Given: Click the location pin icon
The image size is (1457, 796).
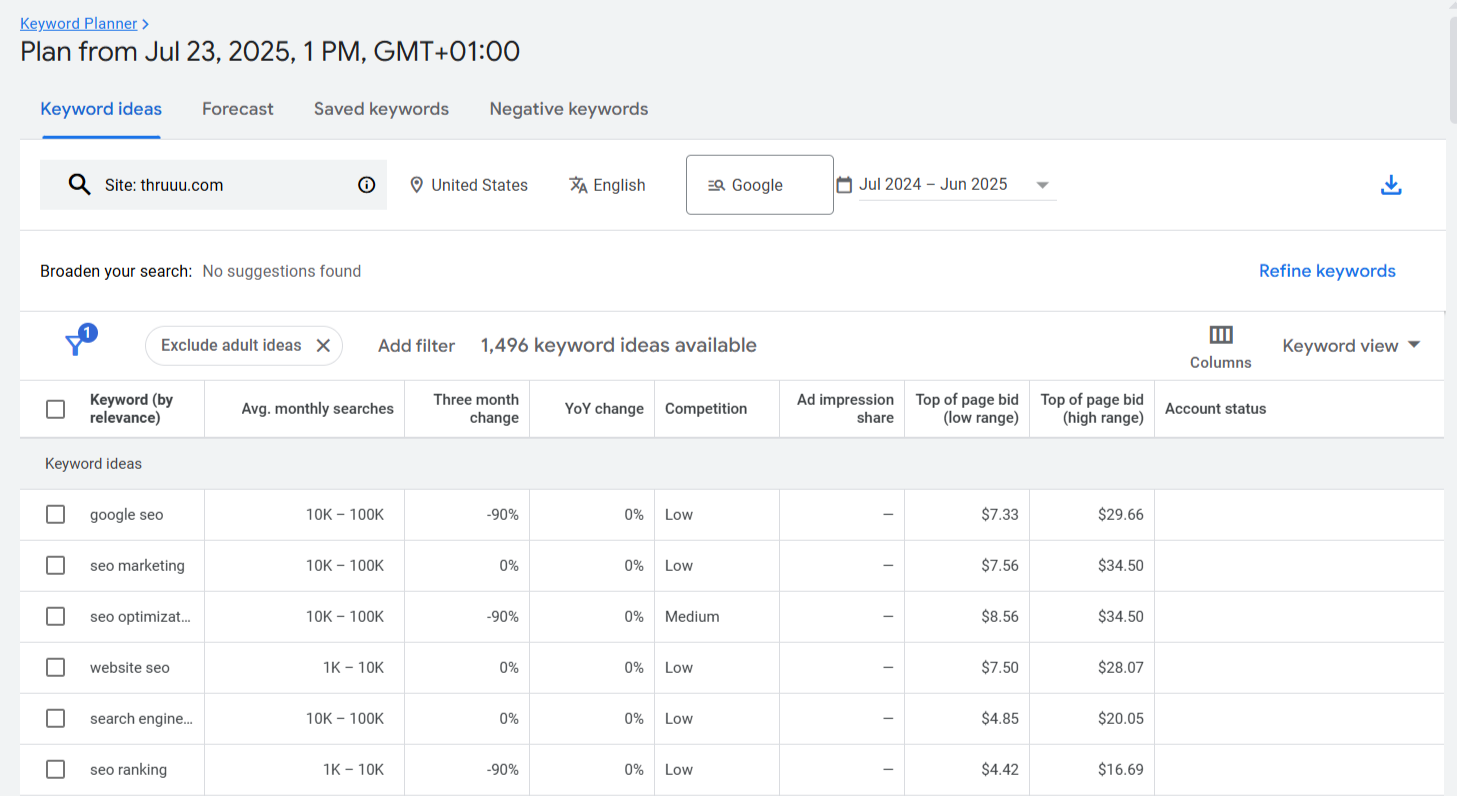Looking at the screenshot, I should 417,185.
